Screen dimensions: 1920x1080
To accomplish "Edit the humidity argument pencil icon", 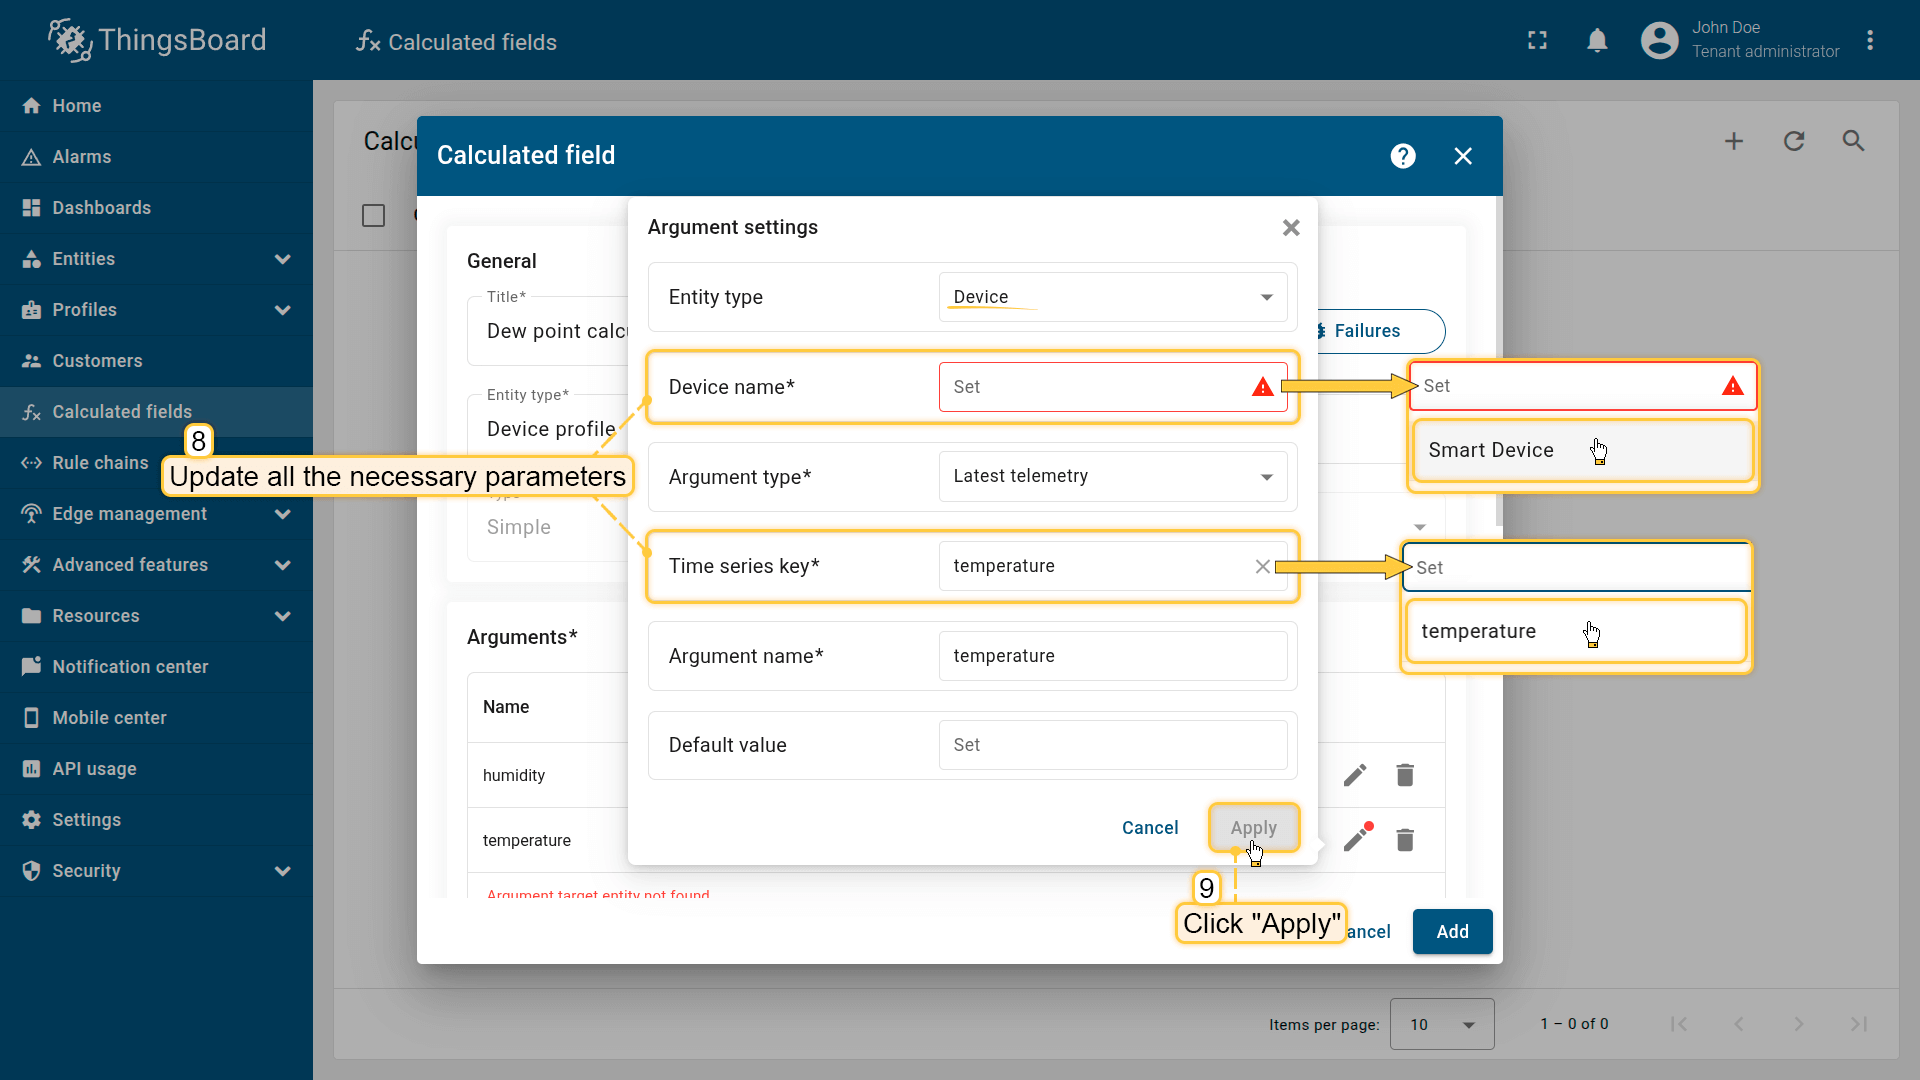I will (1355, 775).
